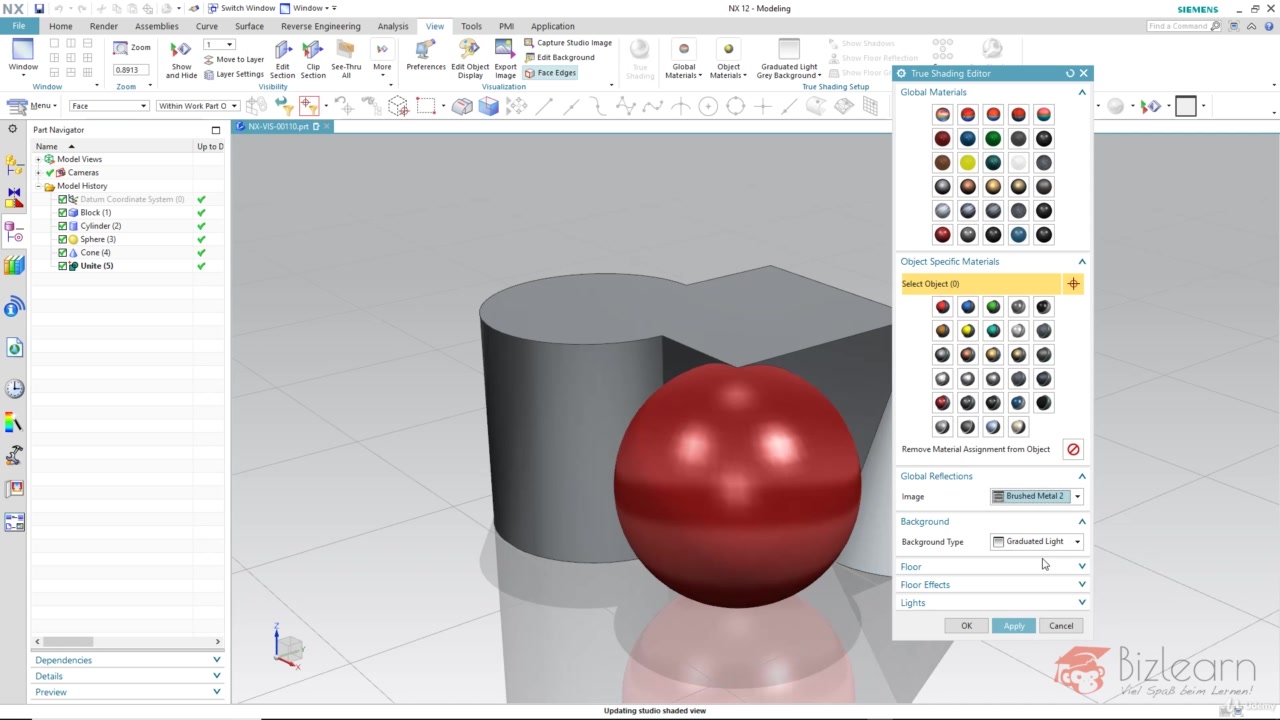1280x720 pixels.
Task: Open the Preferences icon in Visualization group
Action: [426, 57]
